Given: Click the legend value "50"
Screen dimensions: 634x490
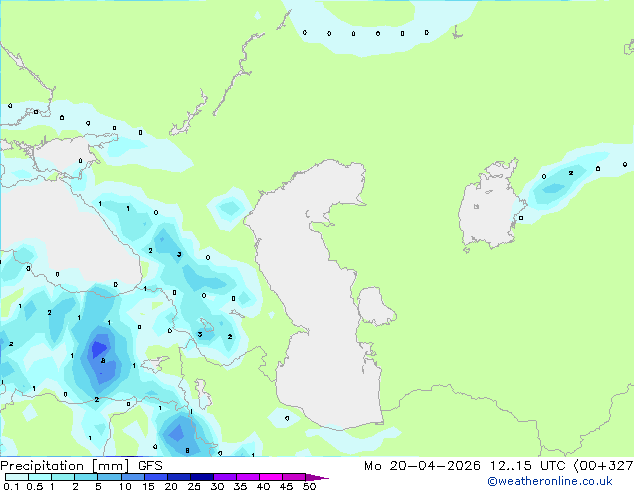Looking at the screenshot, I should pos(310,486).
